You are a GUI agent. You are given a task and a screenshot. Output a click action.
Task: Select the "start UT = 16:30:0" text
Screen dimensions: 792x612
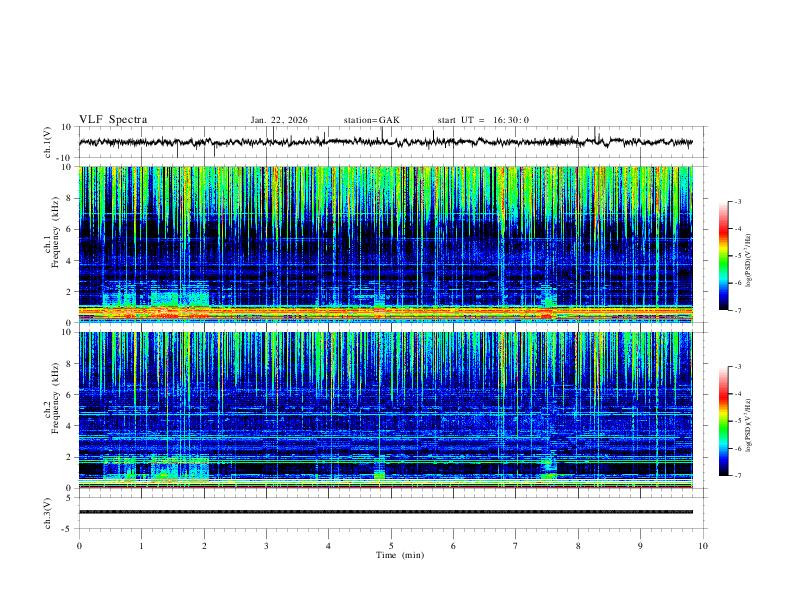pos(483,120)
